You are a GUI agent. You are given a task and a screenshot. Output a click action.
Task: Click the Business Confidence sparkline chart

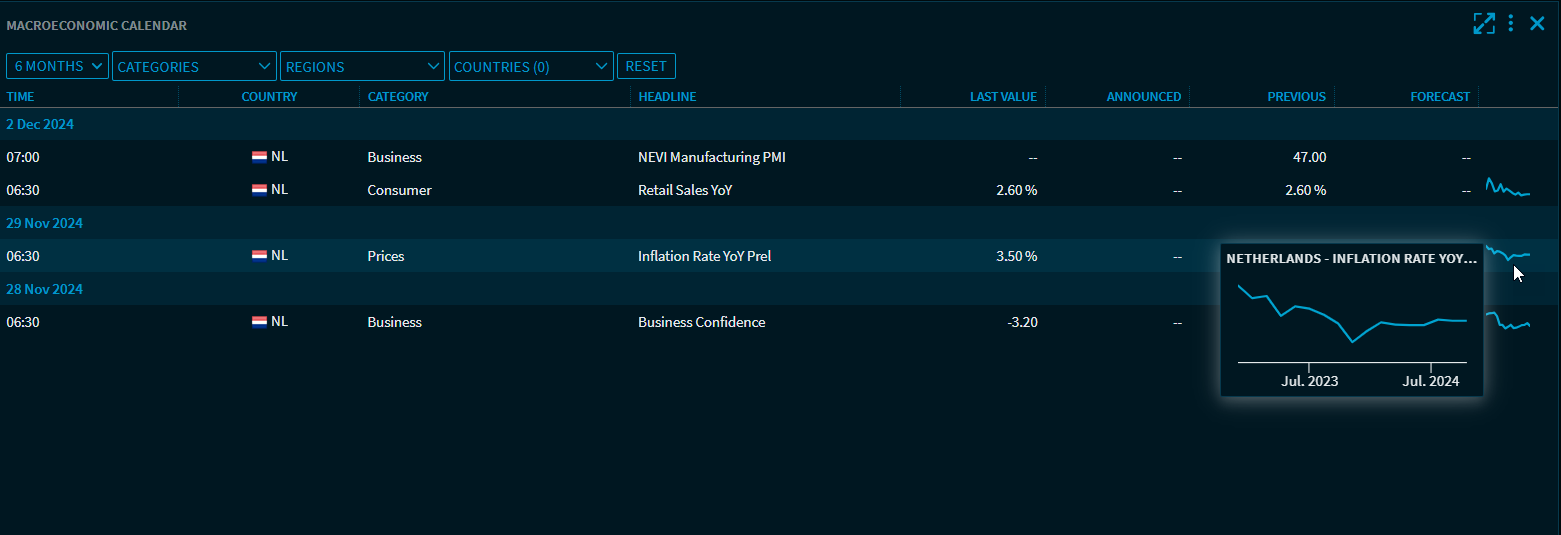pos(1508,321)
